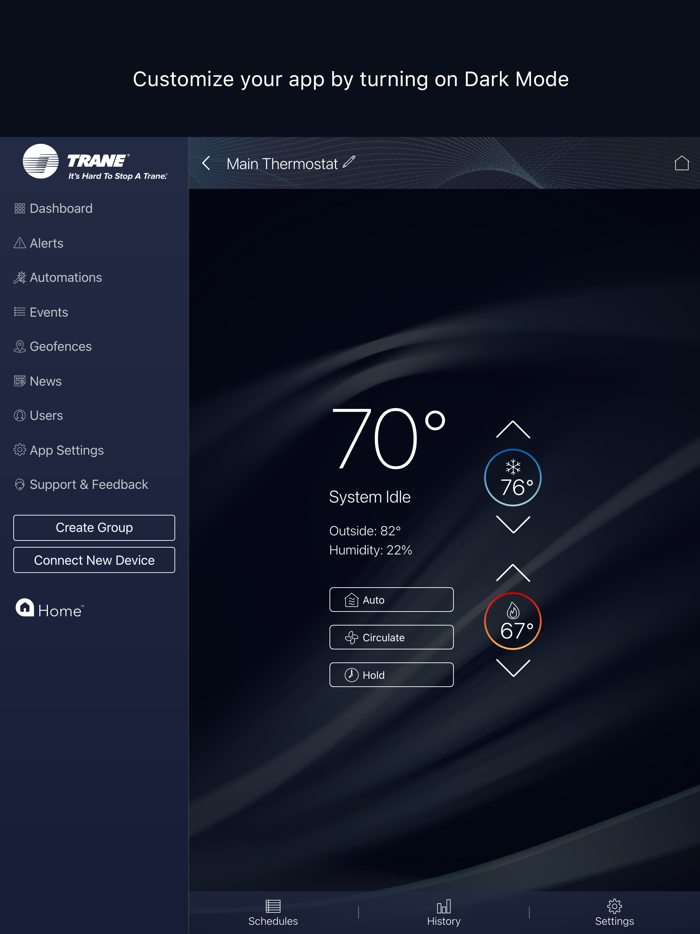Viewport: 700px width, 934px height.
Task: Click the System Idle status text
Action: 370,497
